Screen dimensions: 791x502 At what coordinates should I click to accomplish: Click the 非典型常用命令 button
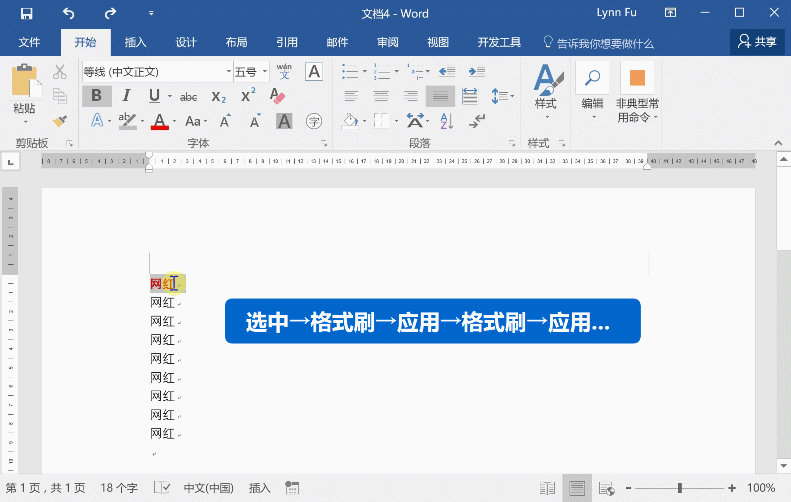637,92
